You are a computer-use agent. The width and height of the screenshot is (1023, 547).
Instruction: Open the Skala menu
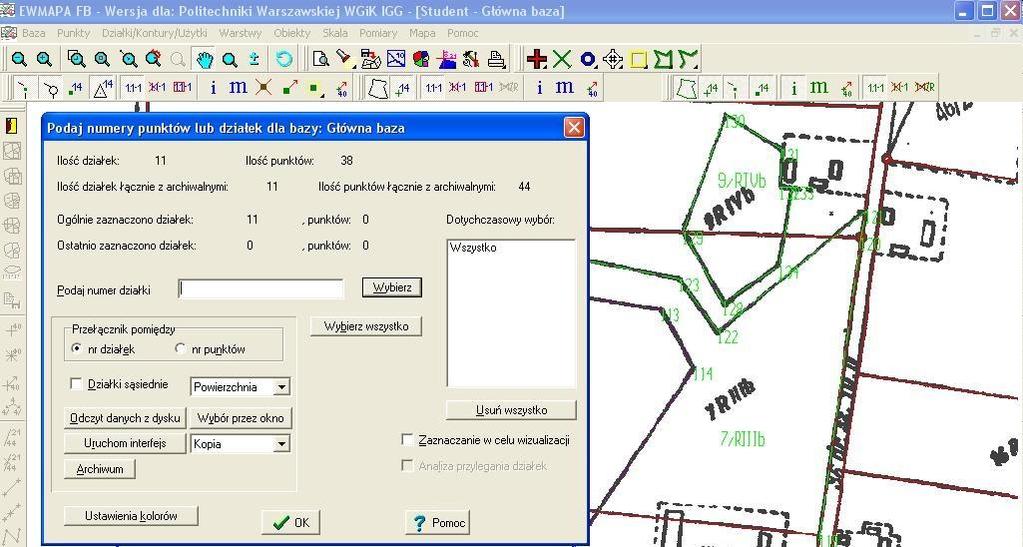335,33
